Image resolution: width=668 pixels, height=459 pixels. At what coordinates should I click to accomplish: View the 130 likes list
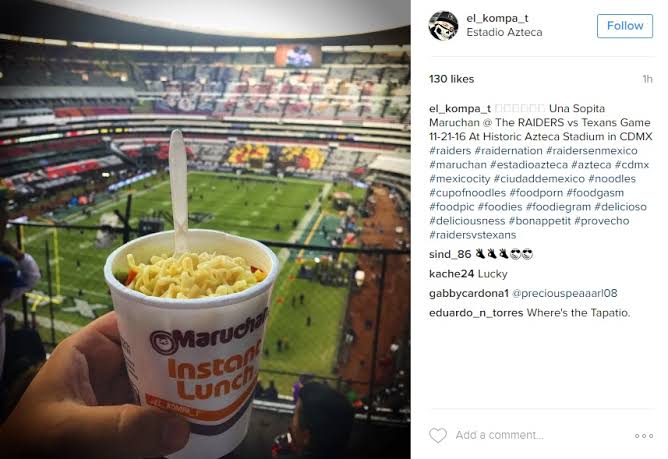(x=452, y=79)
